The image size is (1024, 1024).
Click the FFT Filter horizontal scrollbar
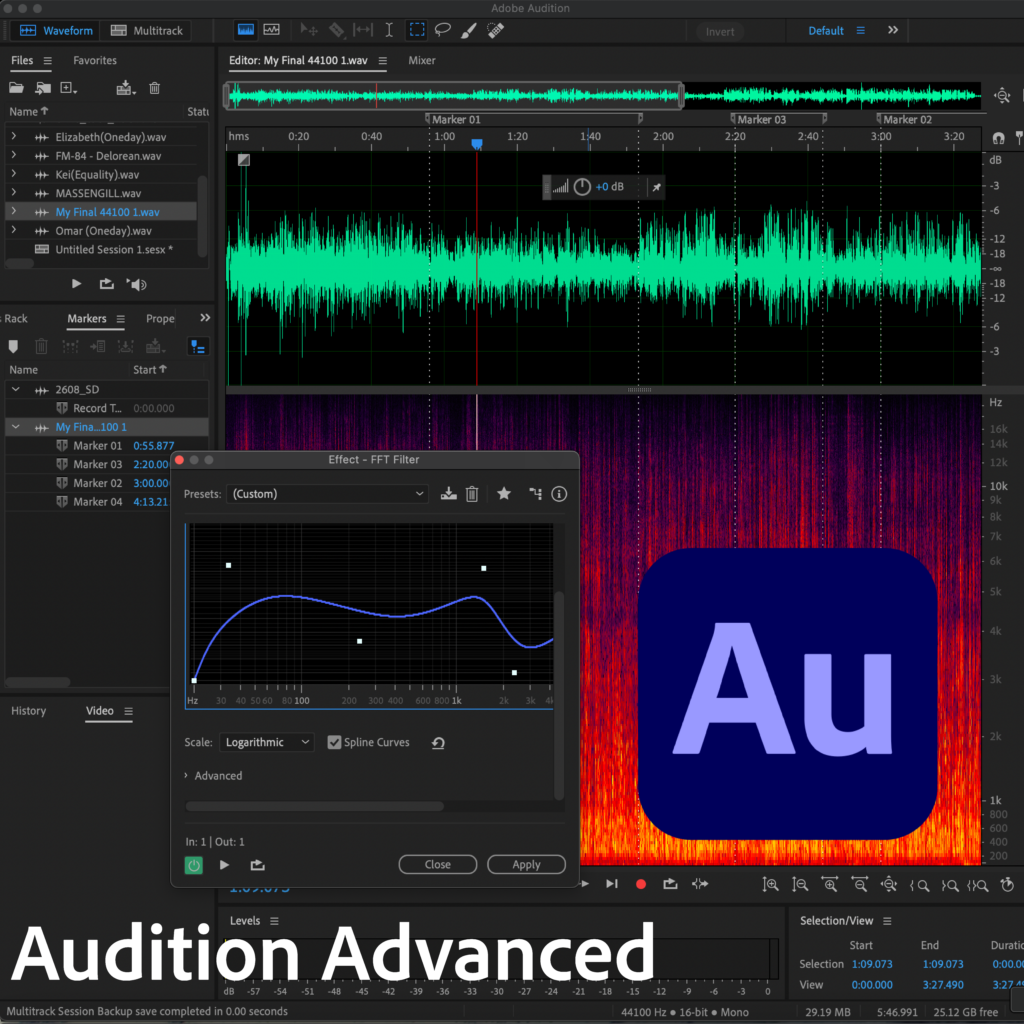[x=315, y=807]
